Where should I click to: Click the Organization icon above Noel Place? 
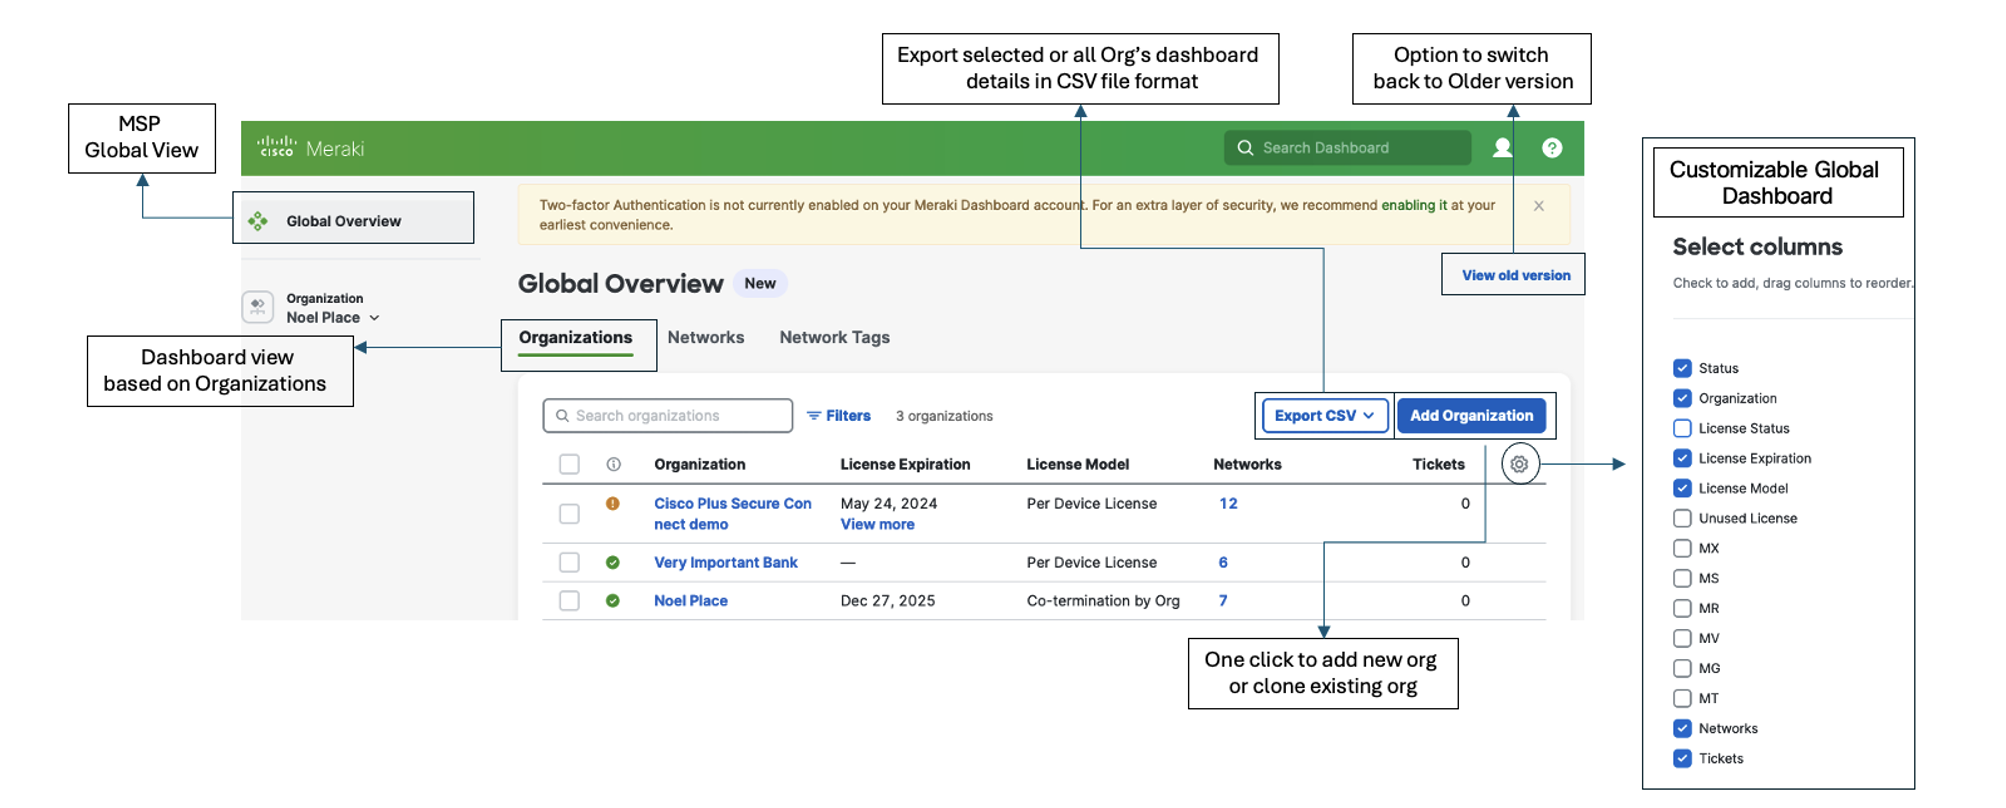click(258, 307)
